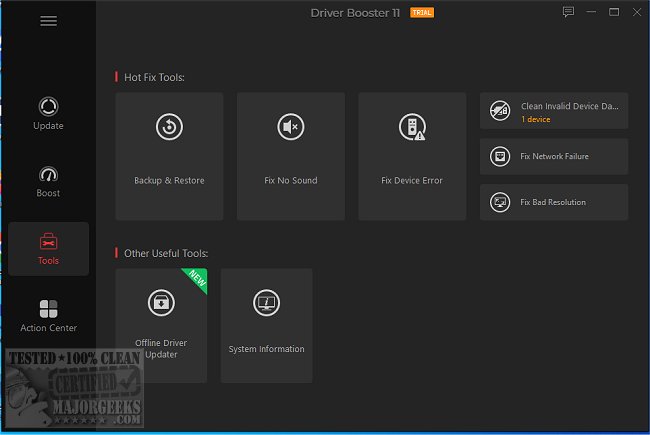The height and width of the screenshot is (435, 650).
Task: Click the Fix Device Error icon
Action: click(x=412, y=127)
